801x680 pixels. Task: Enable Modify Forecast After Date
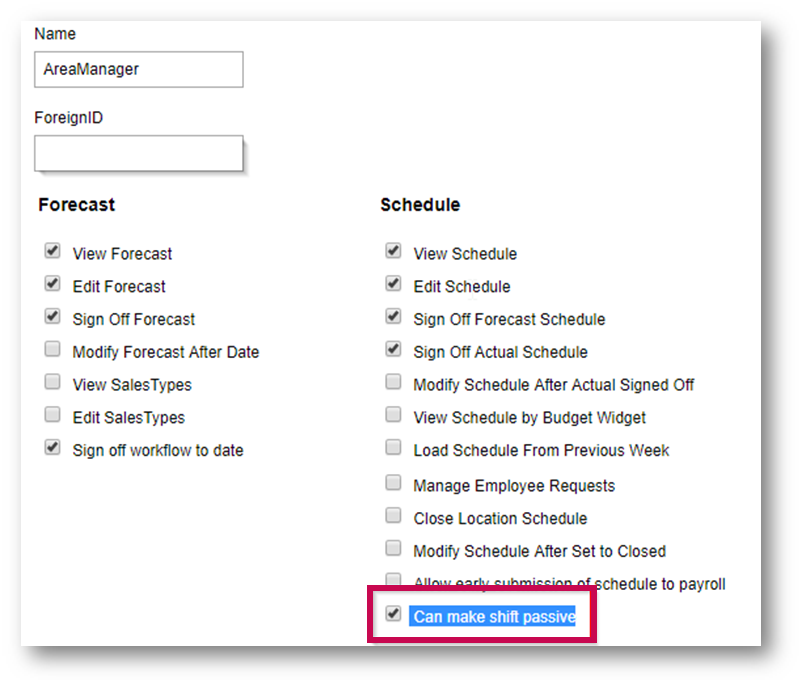point(52,350)
